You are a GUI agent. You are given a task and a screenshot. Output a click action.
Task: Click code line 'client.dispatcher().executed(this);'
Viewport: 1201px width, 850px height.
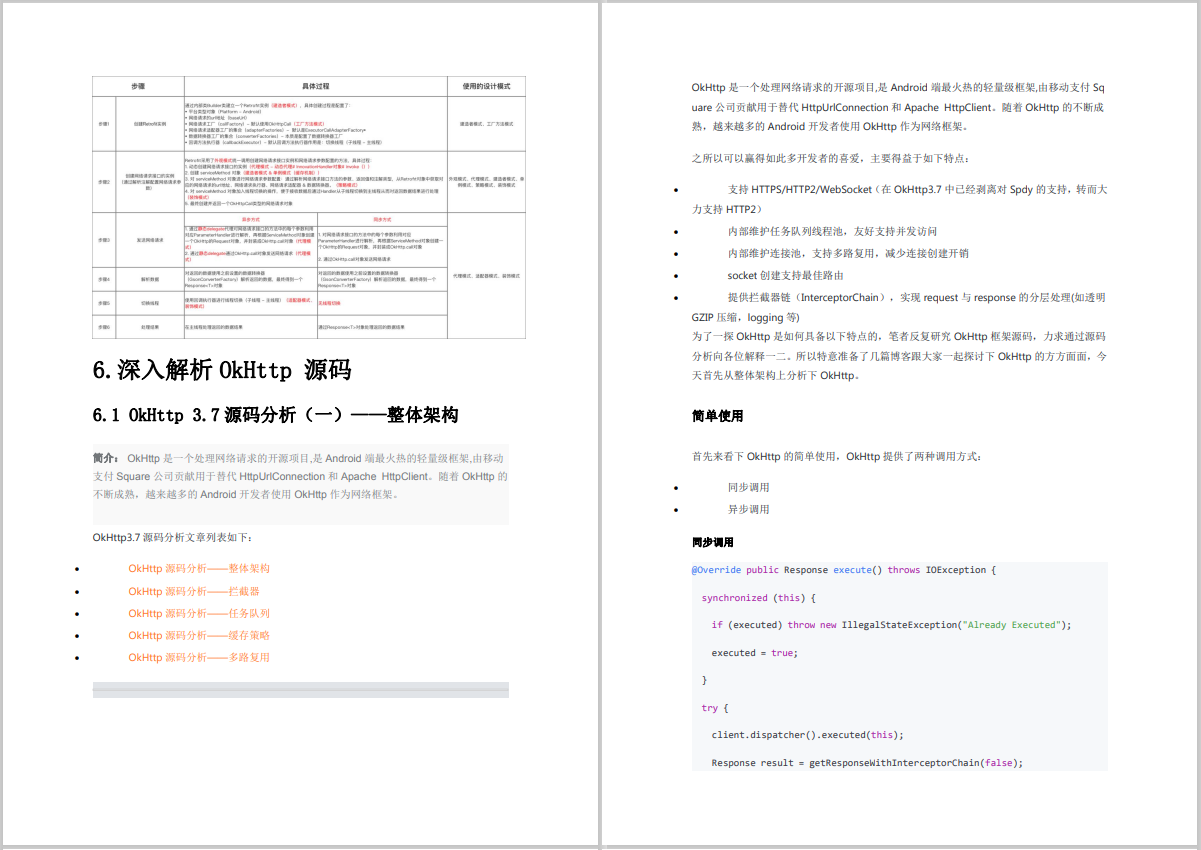tap(807, 735)
